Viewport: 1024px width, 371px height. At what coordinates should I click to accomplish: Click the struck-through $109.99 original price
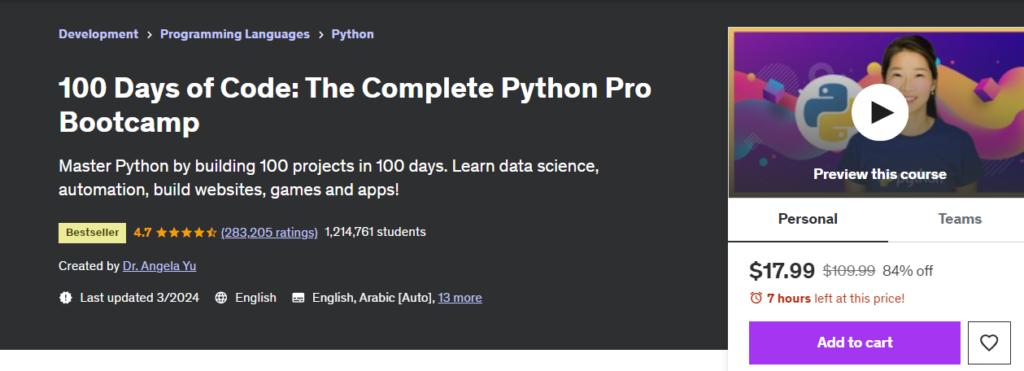click(849, 271)
